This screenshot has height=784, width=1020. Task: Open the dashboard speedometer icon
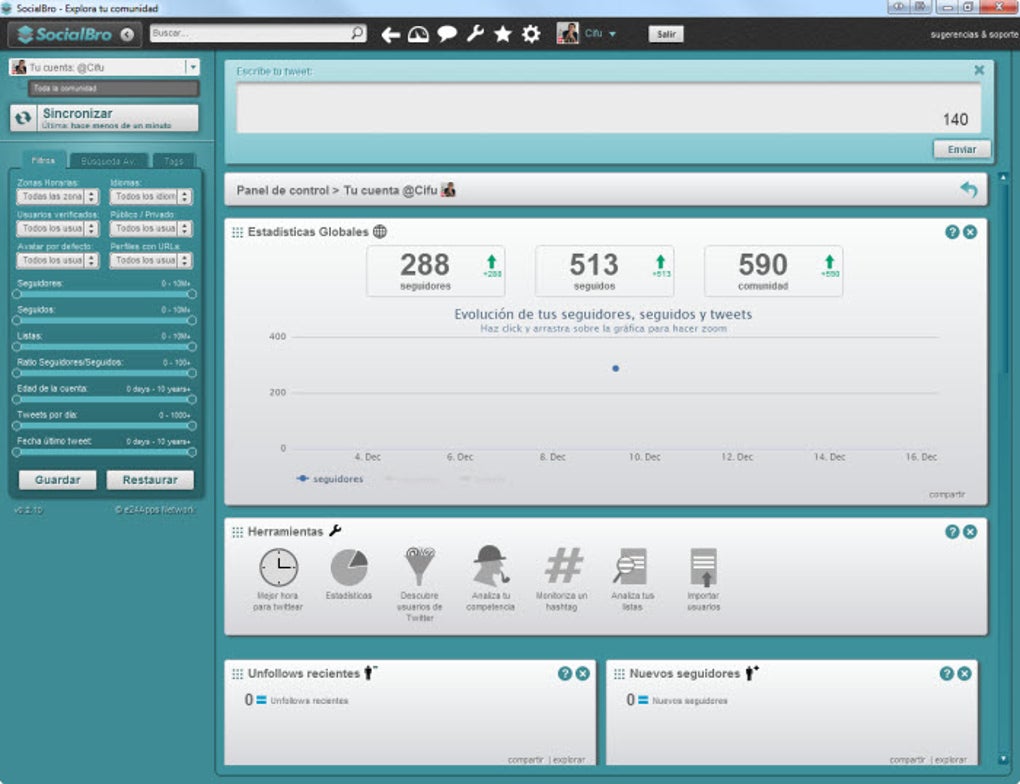click(418, 34)
